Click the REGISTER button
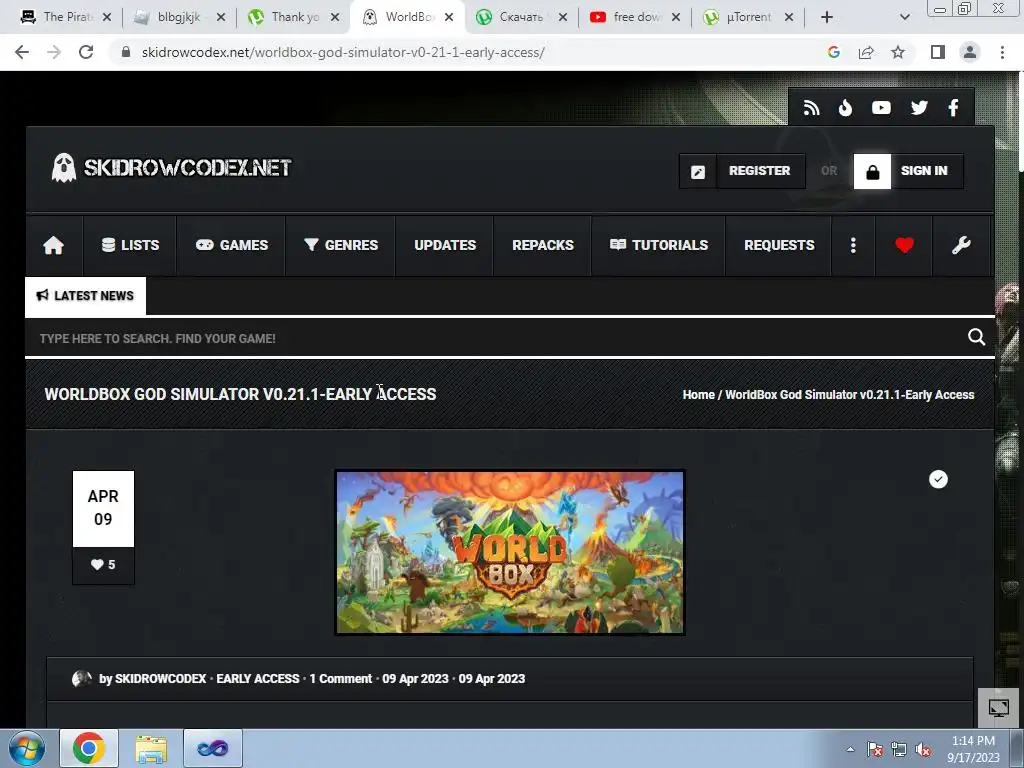The width and height of the screenshot is (1024, 768). coord(760,171)
